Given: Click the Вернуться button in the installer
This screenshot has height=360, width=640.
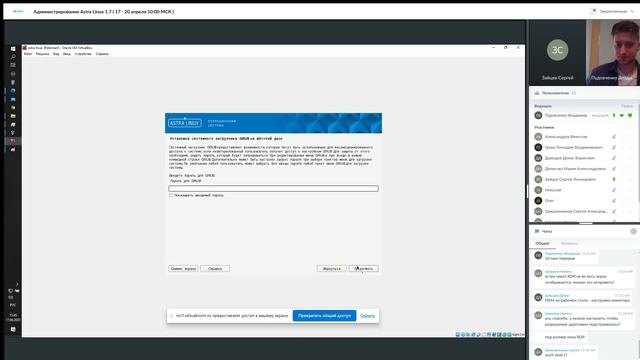Looking at the screenshot, I should pyautogui.click(x=331, y=269).
